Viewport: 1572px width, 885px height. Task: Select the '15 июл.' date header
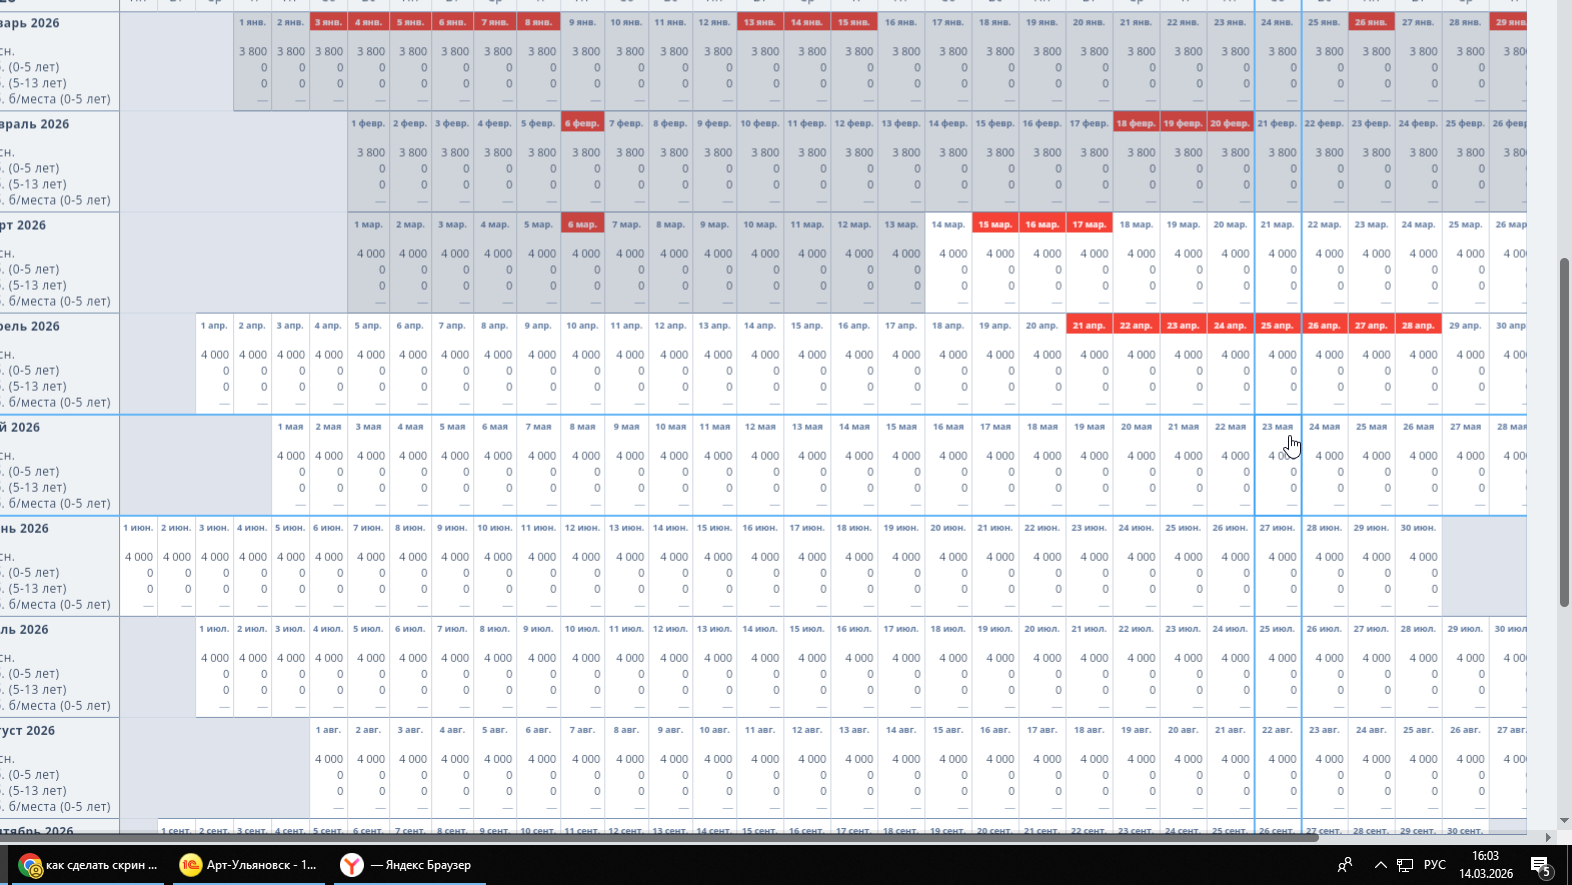pyautogui.click(x=807, y=628)
